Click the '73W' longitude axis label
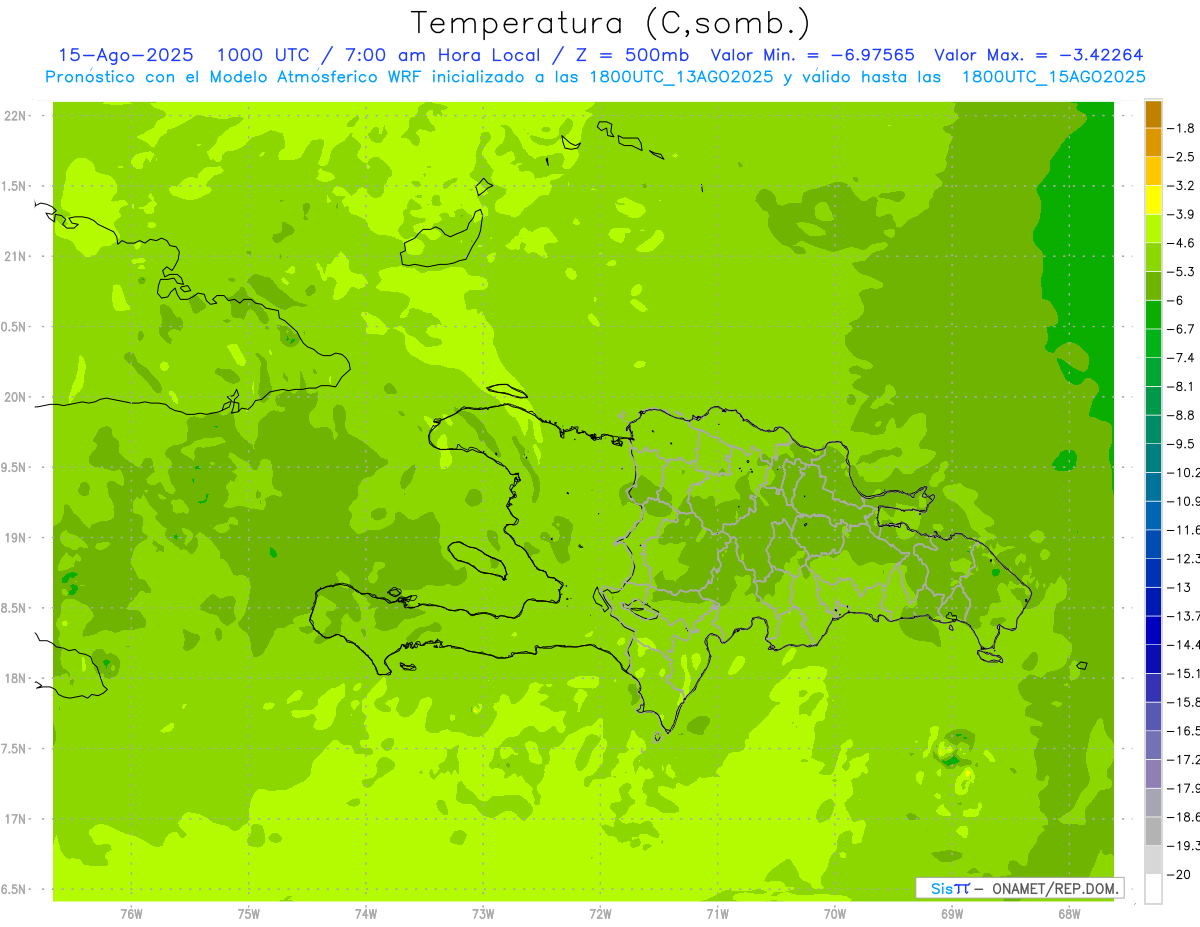The width and height of the screenshot is (1200, 927). coord(483,914)
